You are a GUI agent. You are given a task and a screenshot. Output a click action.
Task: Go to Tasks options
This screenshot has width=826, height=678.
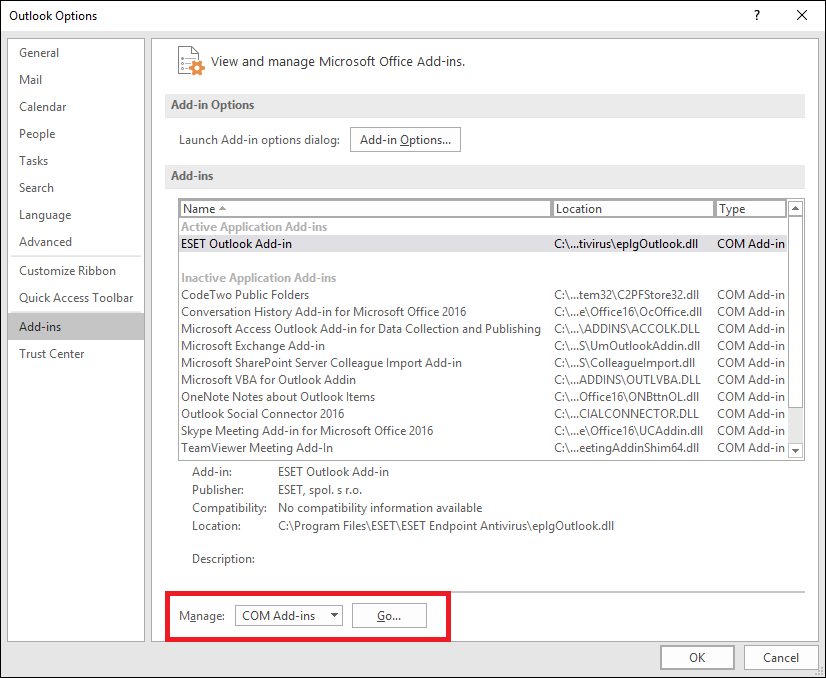[x=76, y=161]
